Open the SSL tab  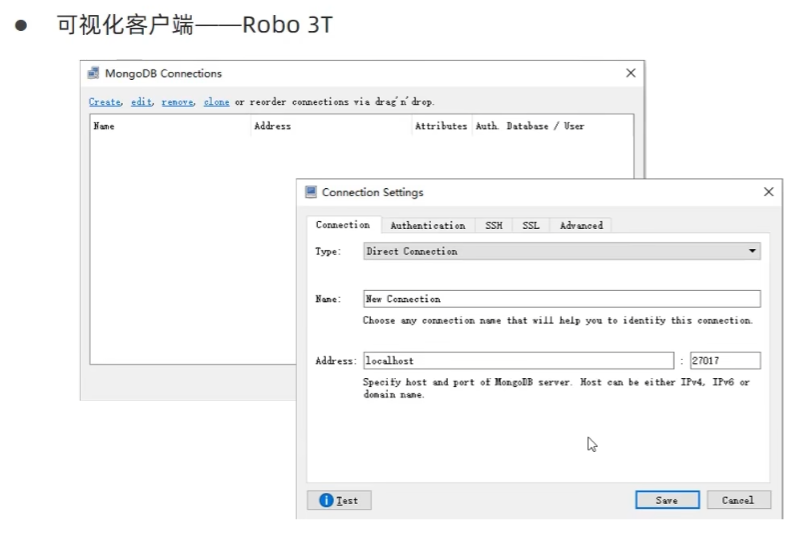(531, 225)
